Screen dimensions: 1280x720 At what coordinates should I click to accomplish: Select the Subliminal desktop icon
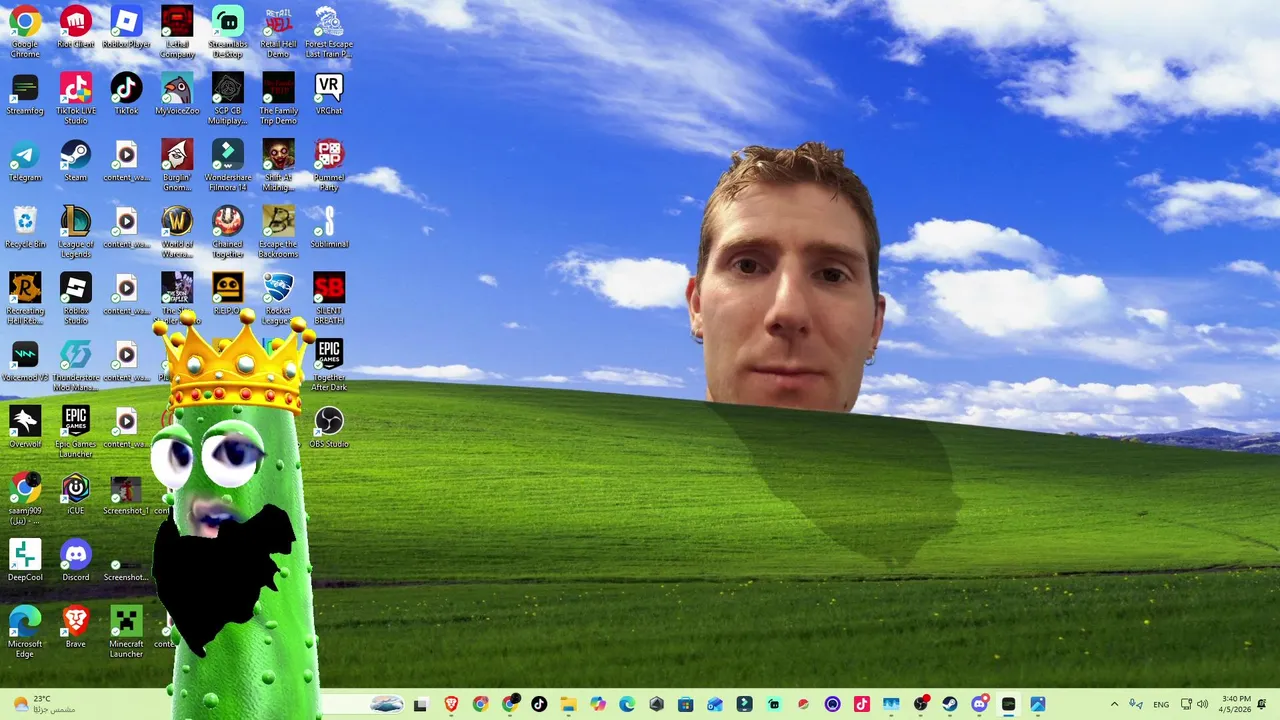pyautogui.click(x=329, y=228)
